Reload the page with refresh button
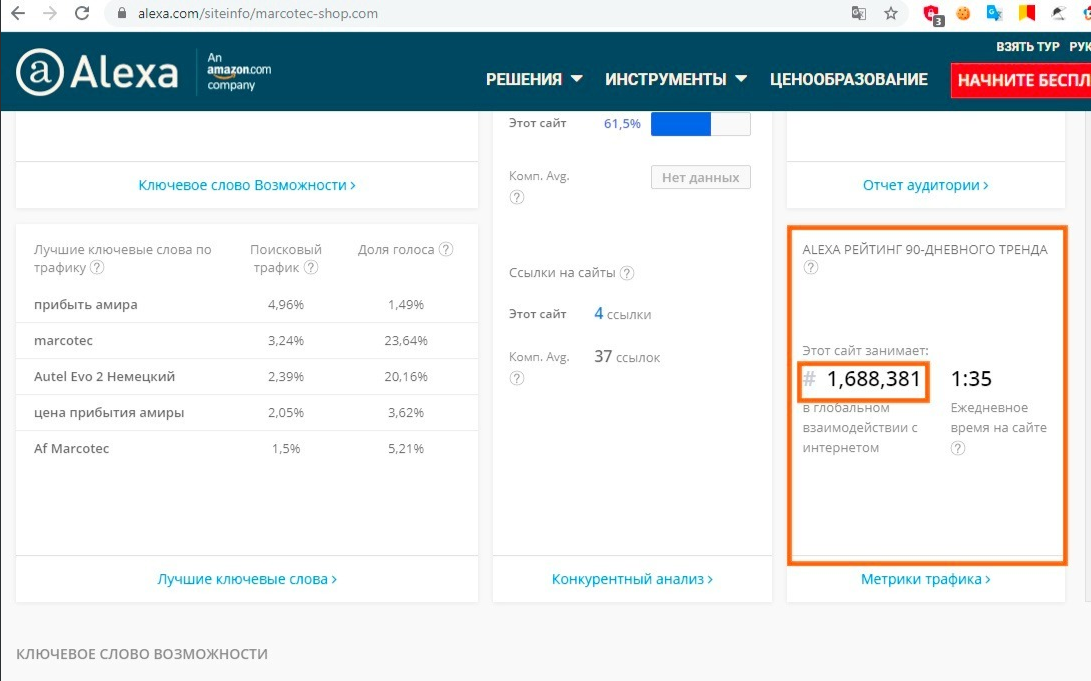Viewport: 1091px width, 681px height. pyautogui.click(x=82, y=14)
